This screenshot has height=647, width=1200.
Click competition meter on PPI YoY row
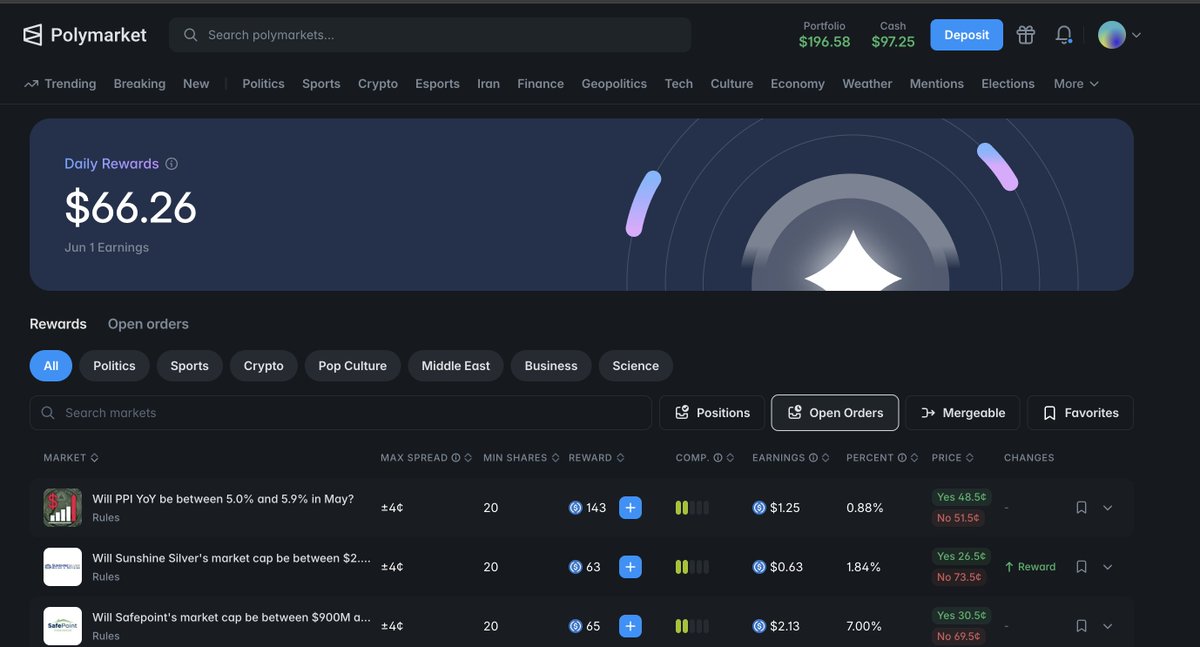[x=692, y=508]
